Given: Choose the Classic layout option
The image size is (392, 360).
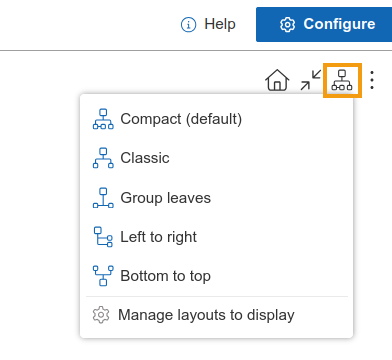Looking at the screenshot, I should tap(217, 158).
